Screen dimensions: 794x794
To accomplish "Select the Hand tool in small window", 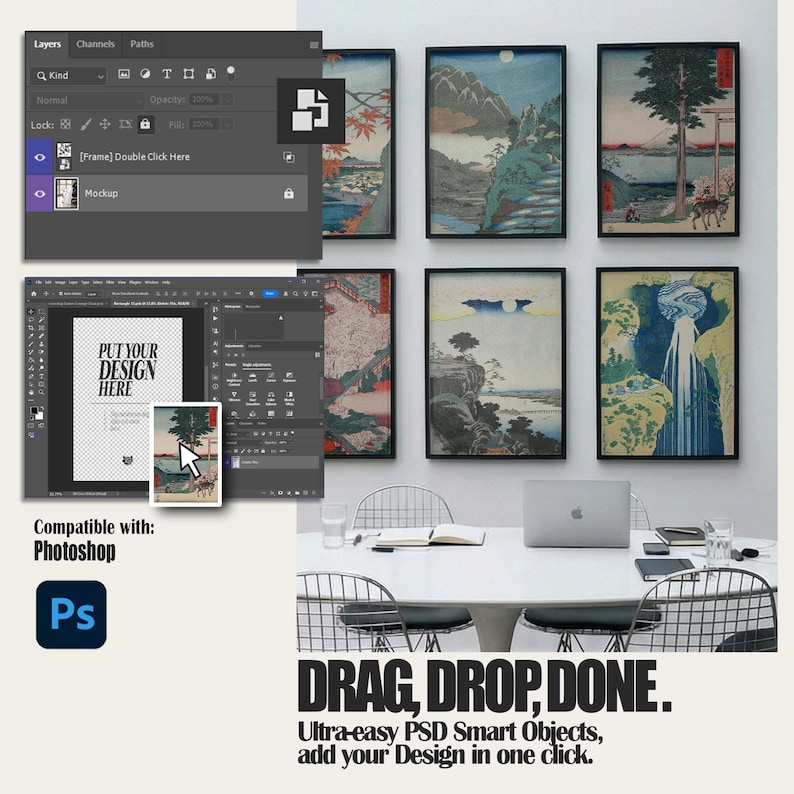I will (x=31, y=392).
